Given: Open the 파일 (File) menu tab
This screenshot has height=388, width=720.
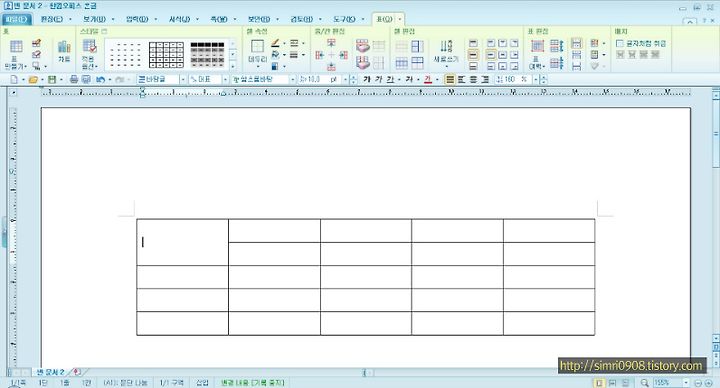Looking at the screenshot, I should point(16,19).
